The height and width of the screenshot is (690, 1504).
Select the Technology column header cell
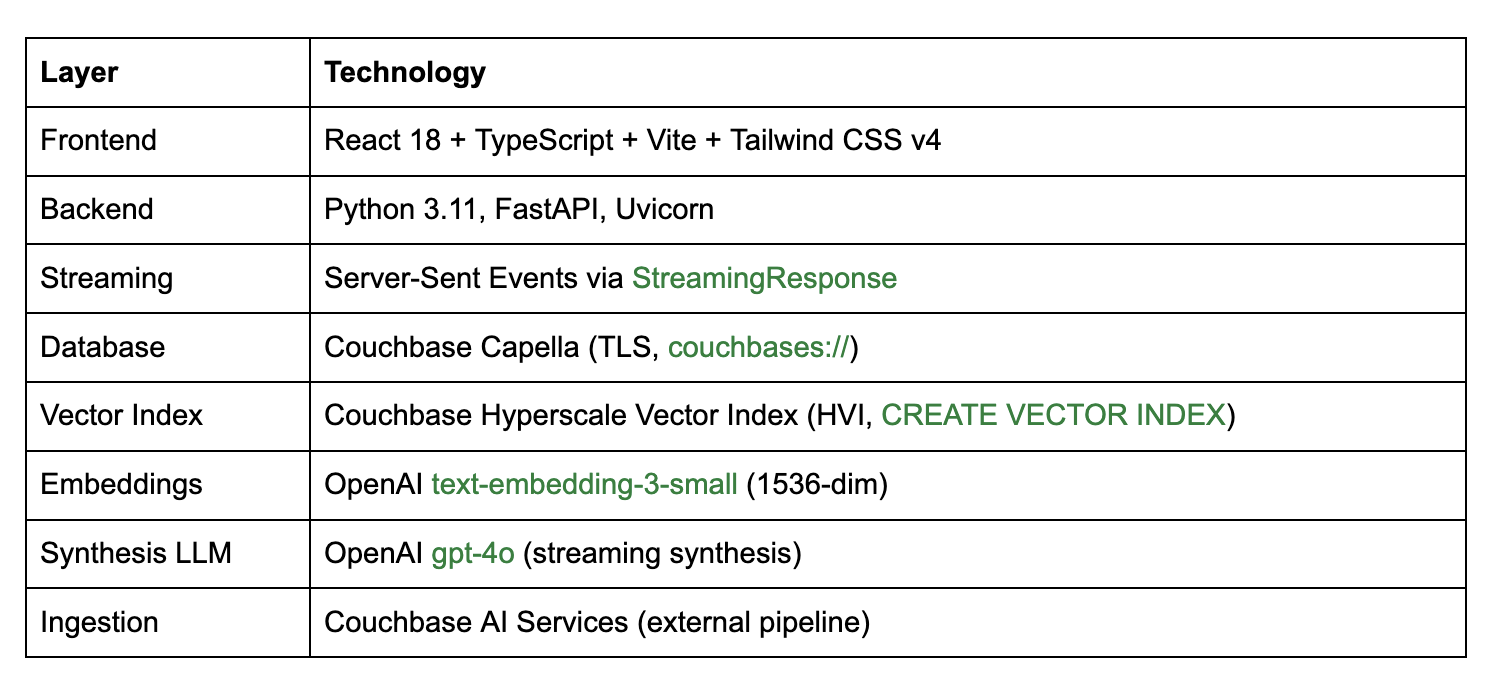tap(405, 72)
